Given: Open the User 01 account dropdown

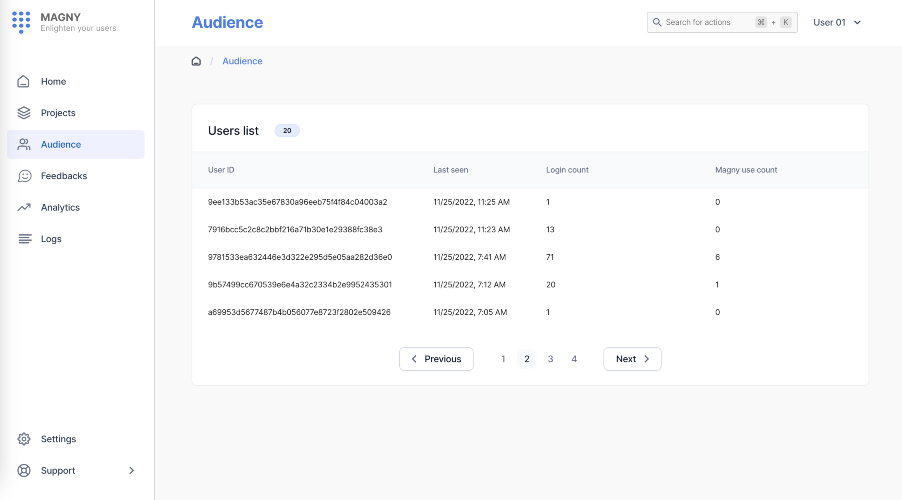Looking at the screenshot, I should click(837, 22).
